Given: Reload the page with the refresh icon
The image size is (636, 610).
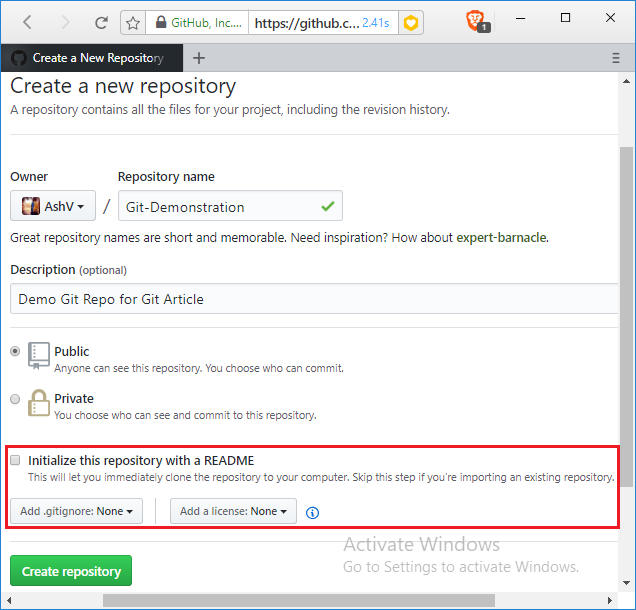Looking at the screenshot, I should pos(101,23).
